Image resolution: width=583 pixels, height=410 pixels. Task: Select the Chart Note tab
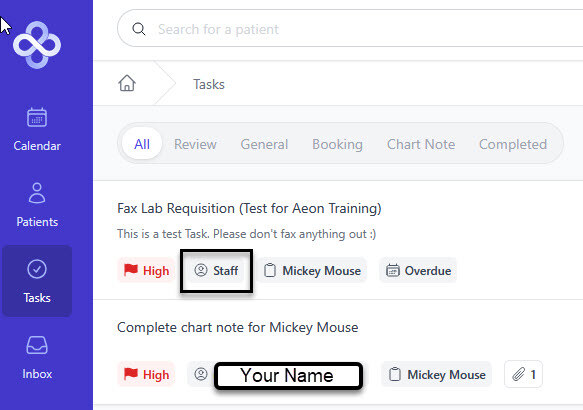pyautogui.click(x=421, y=144)
